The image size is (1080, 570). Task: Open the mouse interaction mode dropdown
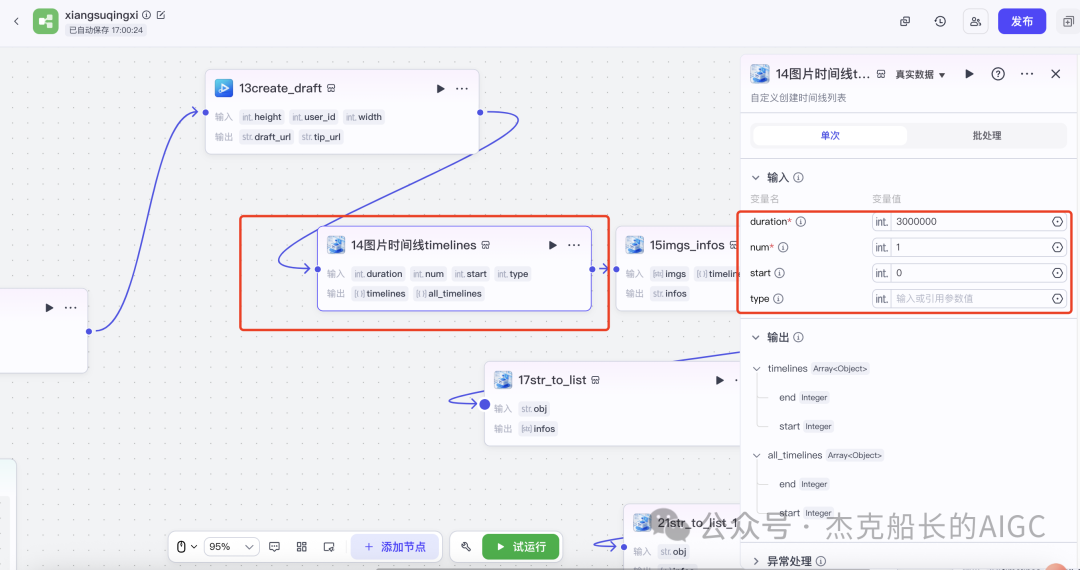pos(187,547)
